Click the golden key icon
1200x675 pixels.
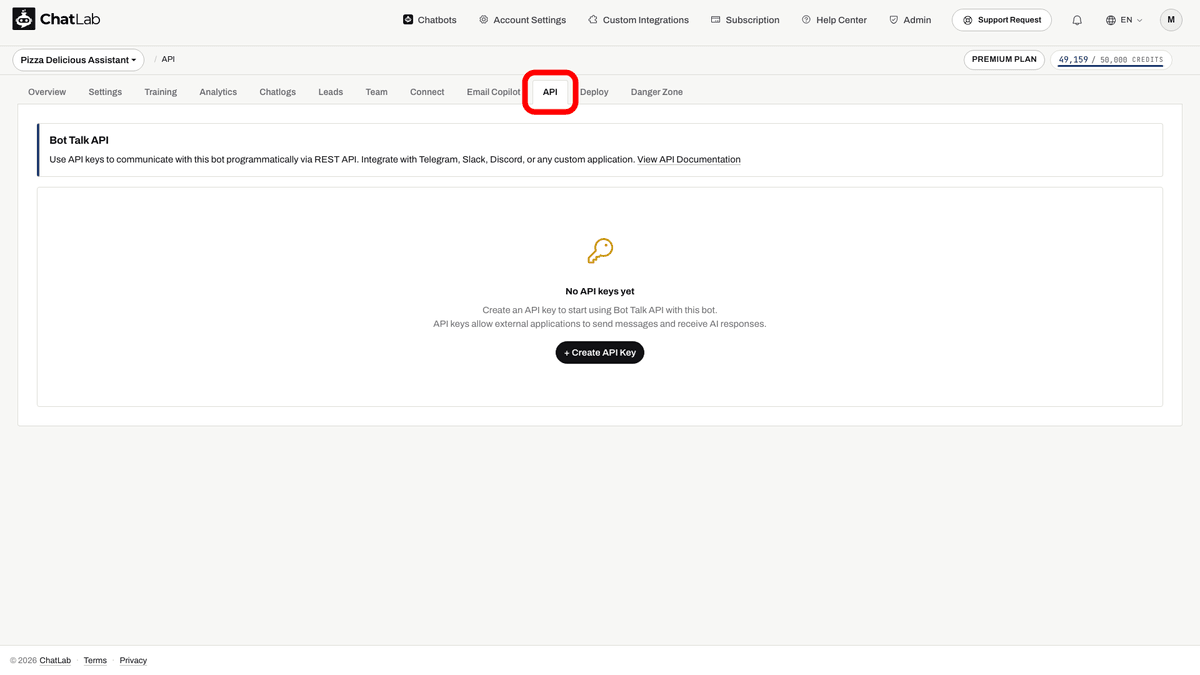pos(600,251)
